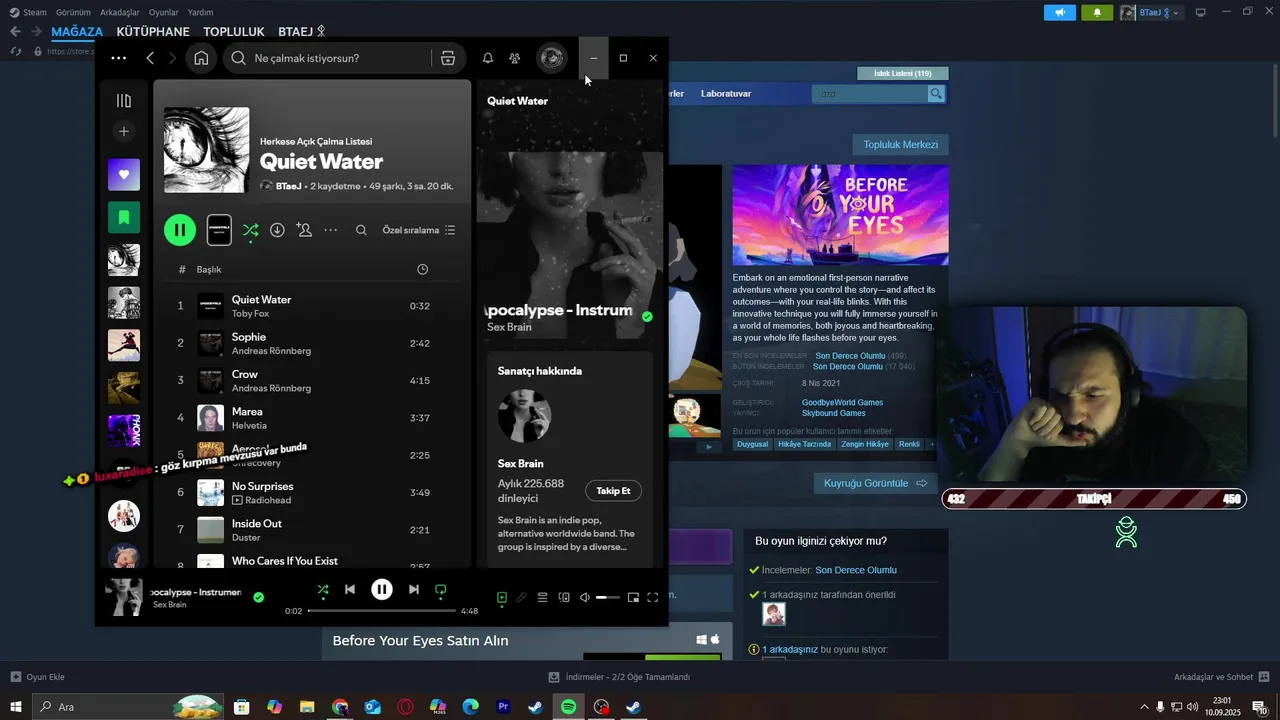Image resolution: width=1280 pixels, height=720 pixels.
Task: Follow Sex Brain with Takip Et button
Action: pyautogui.click(x=613, y=491)
